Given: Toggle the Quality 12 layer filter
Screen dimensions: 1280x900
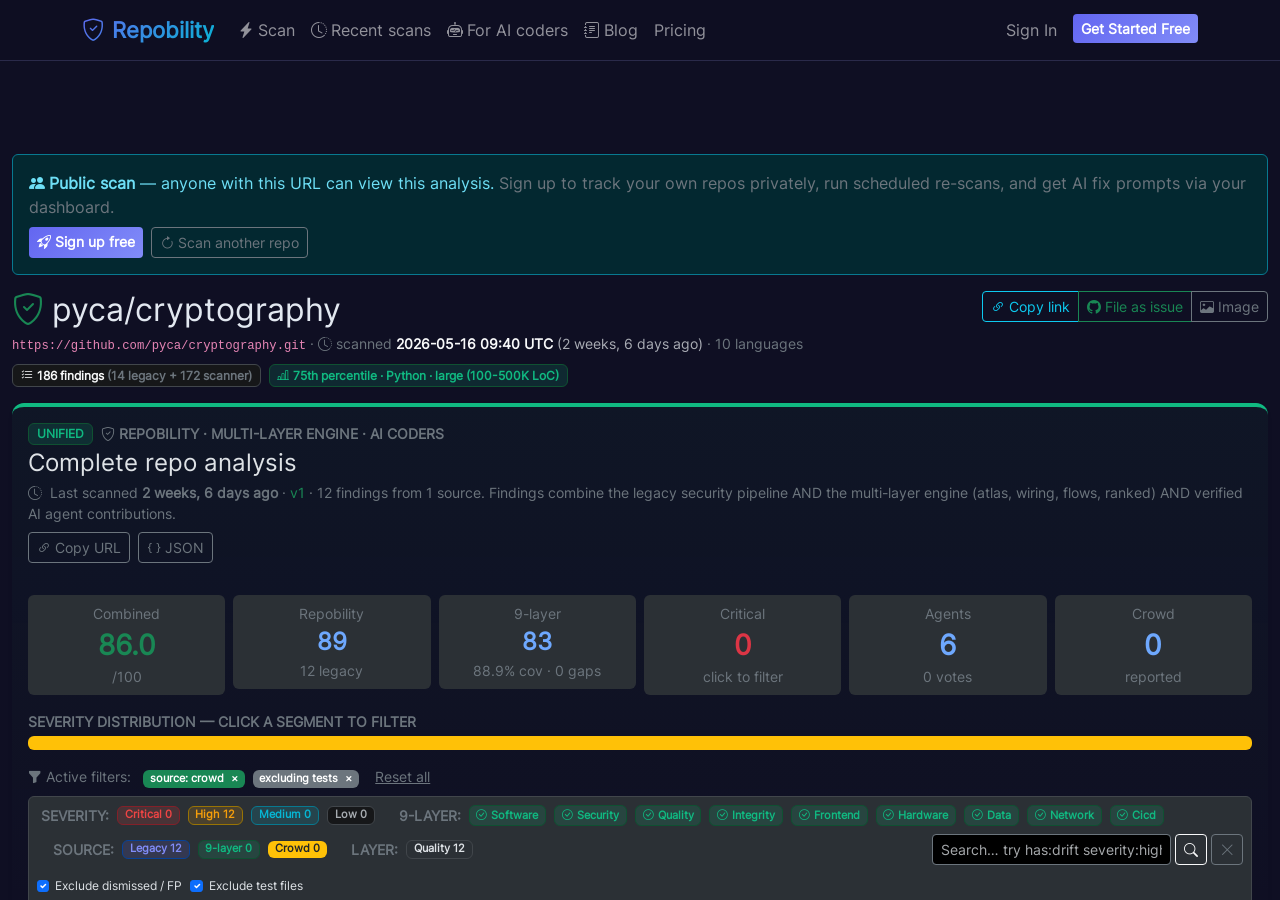Looking at the screenshot, I should (x=439, y=849).
